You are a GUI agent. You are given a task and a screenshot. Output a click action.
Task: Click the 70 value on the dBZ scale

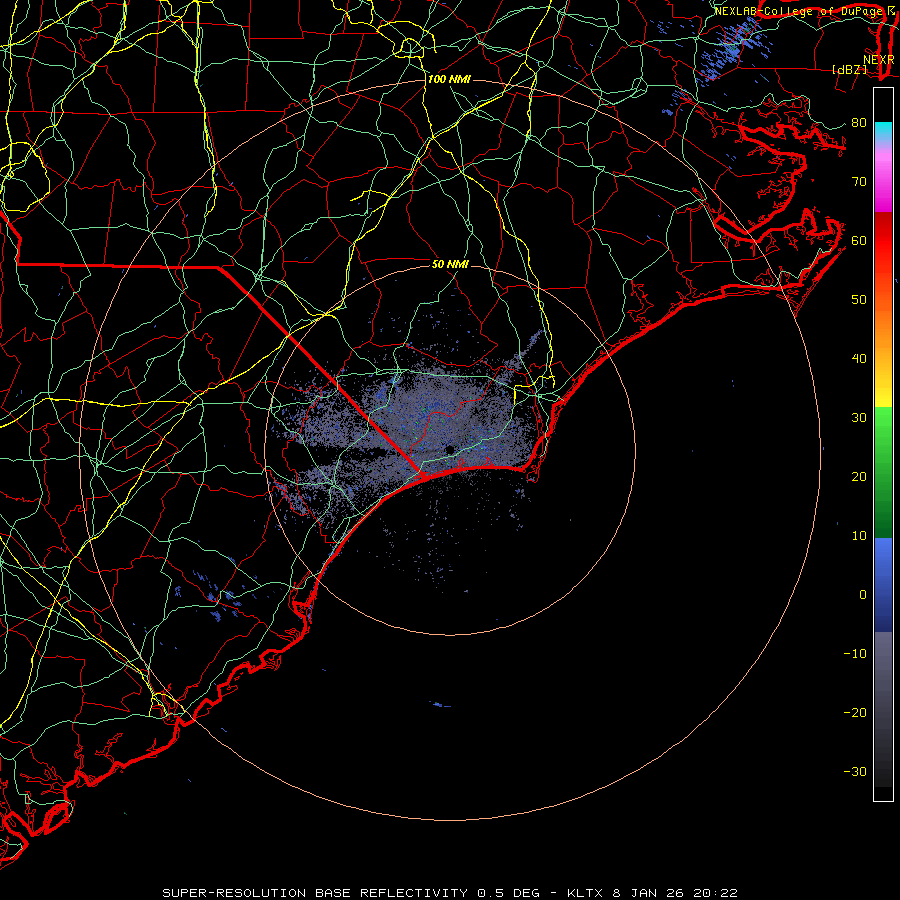pyautogui.click(x=859, y=181)
